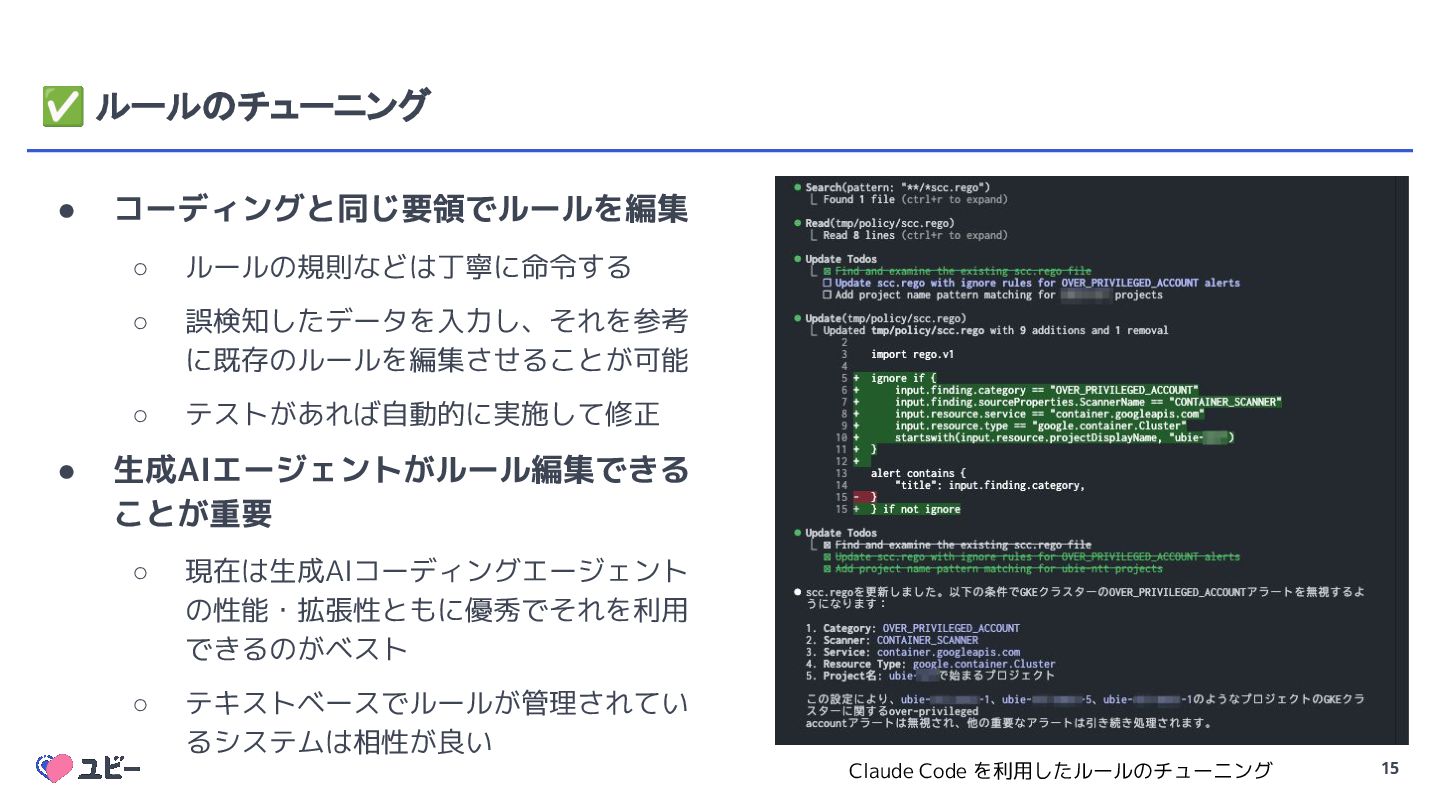Click summary item '2. Scanner: CONTAINER_SCANNER'

click(891, 640)
